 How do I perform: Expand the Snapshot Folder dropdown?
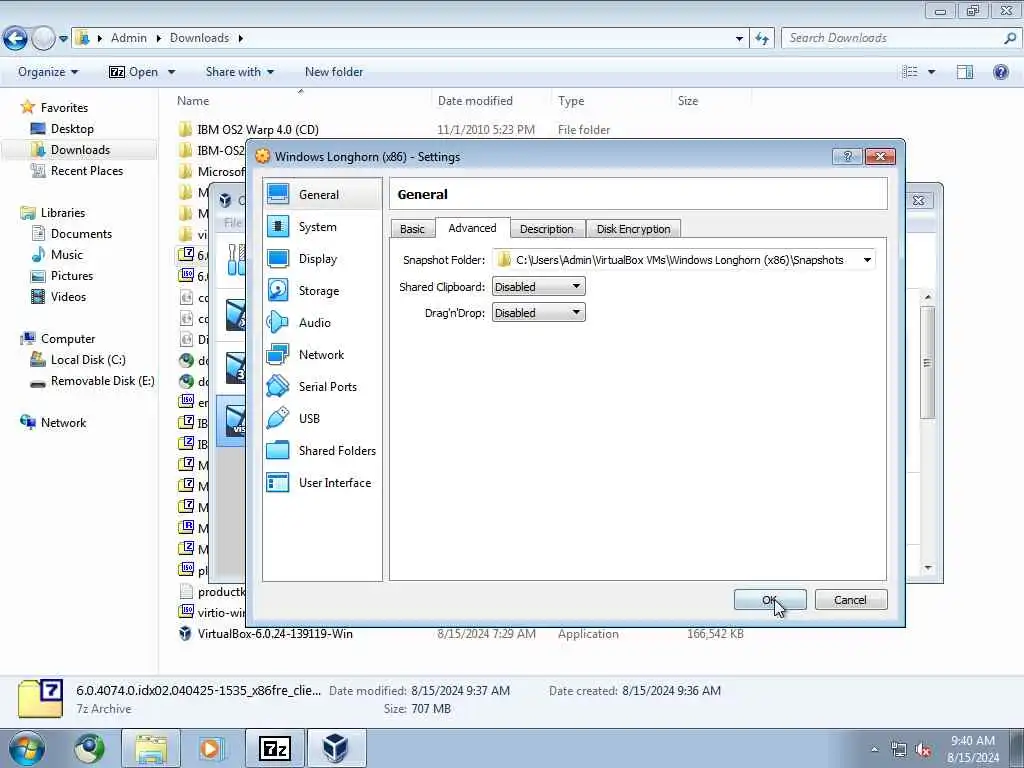(867, 260)
